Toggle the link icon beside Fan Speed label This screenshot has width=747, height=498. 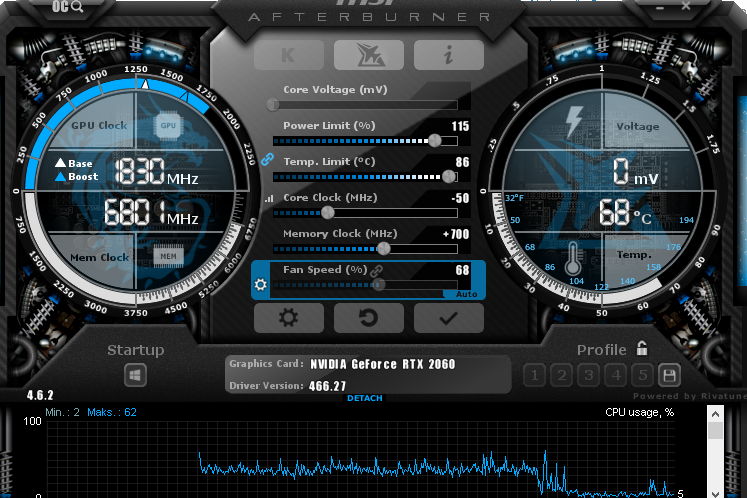376,271
